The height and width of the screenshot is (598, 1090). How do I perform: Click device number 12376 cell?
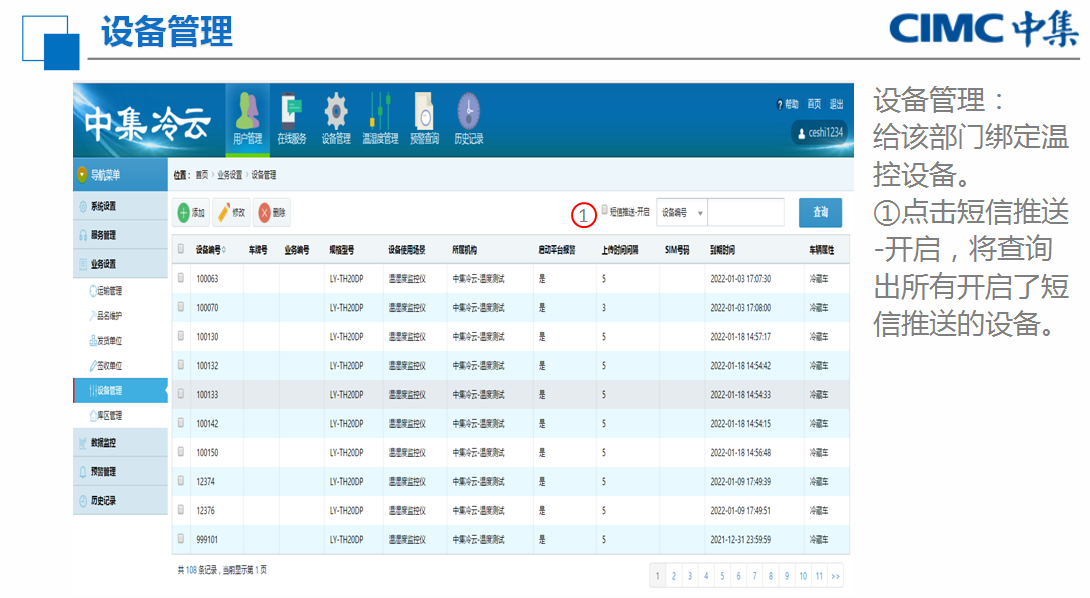[205, 510]
